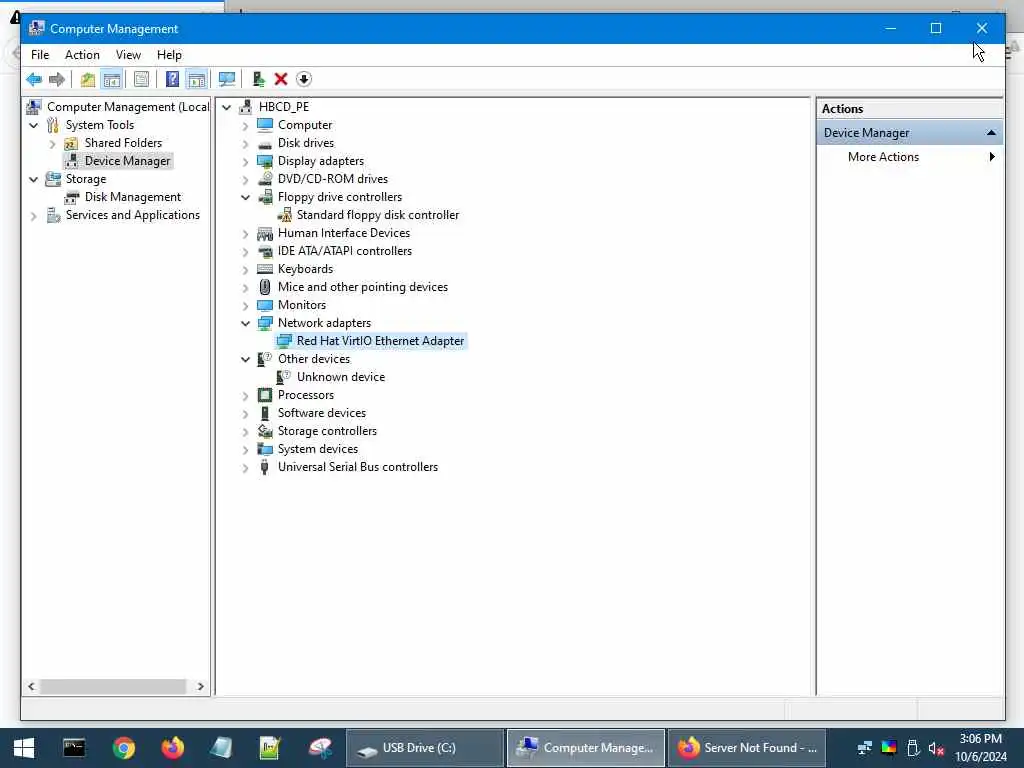The width and height of the screenshot is (1024, 768).
Task: Toggle the Show/Hide Action Pane icon
Action: pyautogui.click(x=197, y=79)
